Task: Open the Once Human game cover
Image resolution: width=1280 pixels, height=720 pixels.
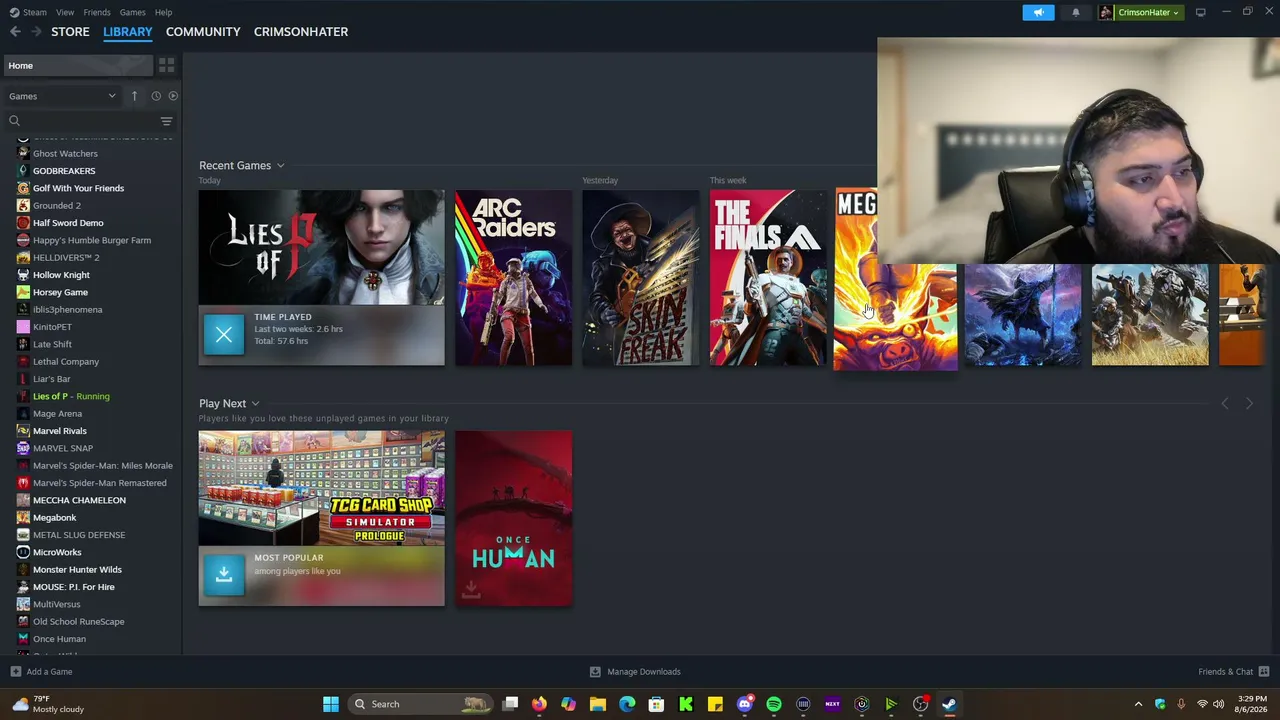Action: click(514, 518)
